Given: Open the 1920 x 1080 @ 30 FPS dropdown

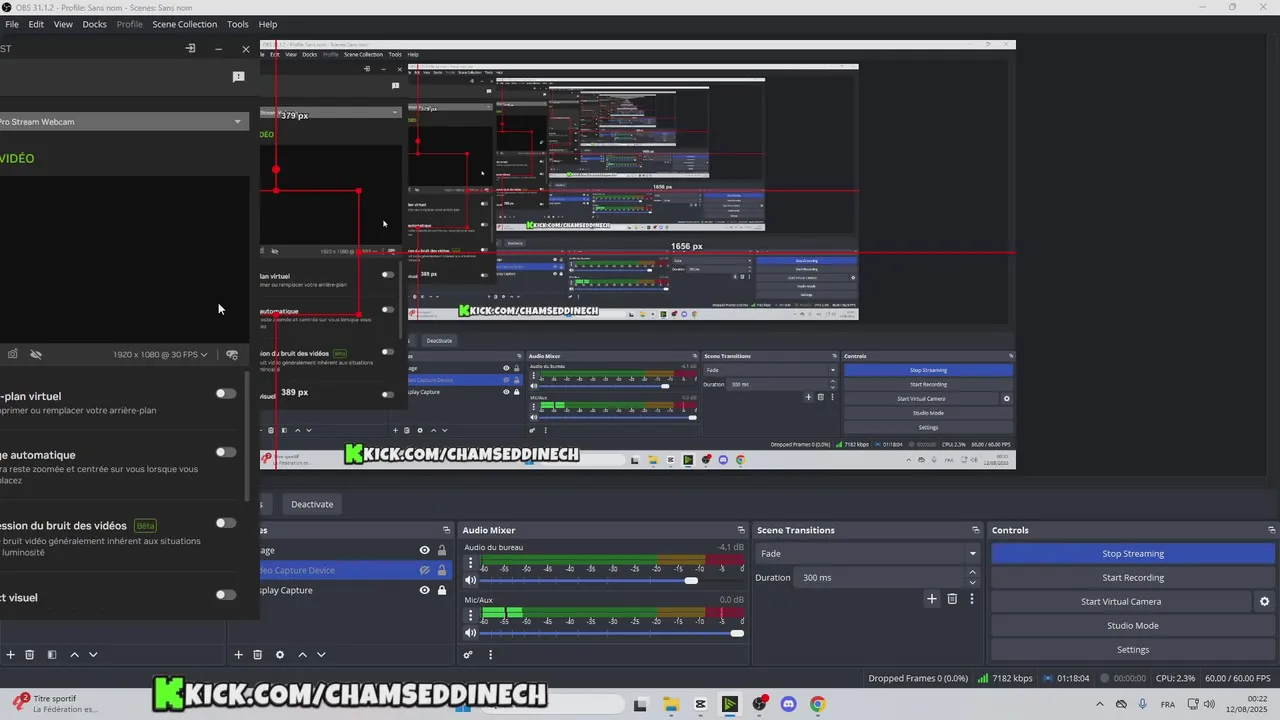Looking at the screenshot, I should (160, 354).
